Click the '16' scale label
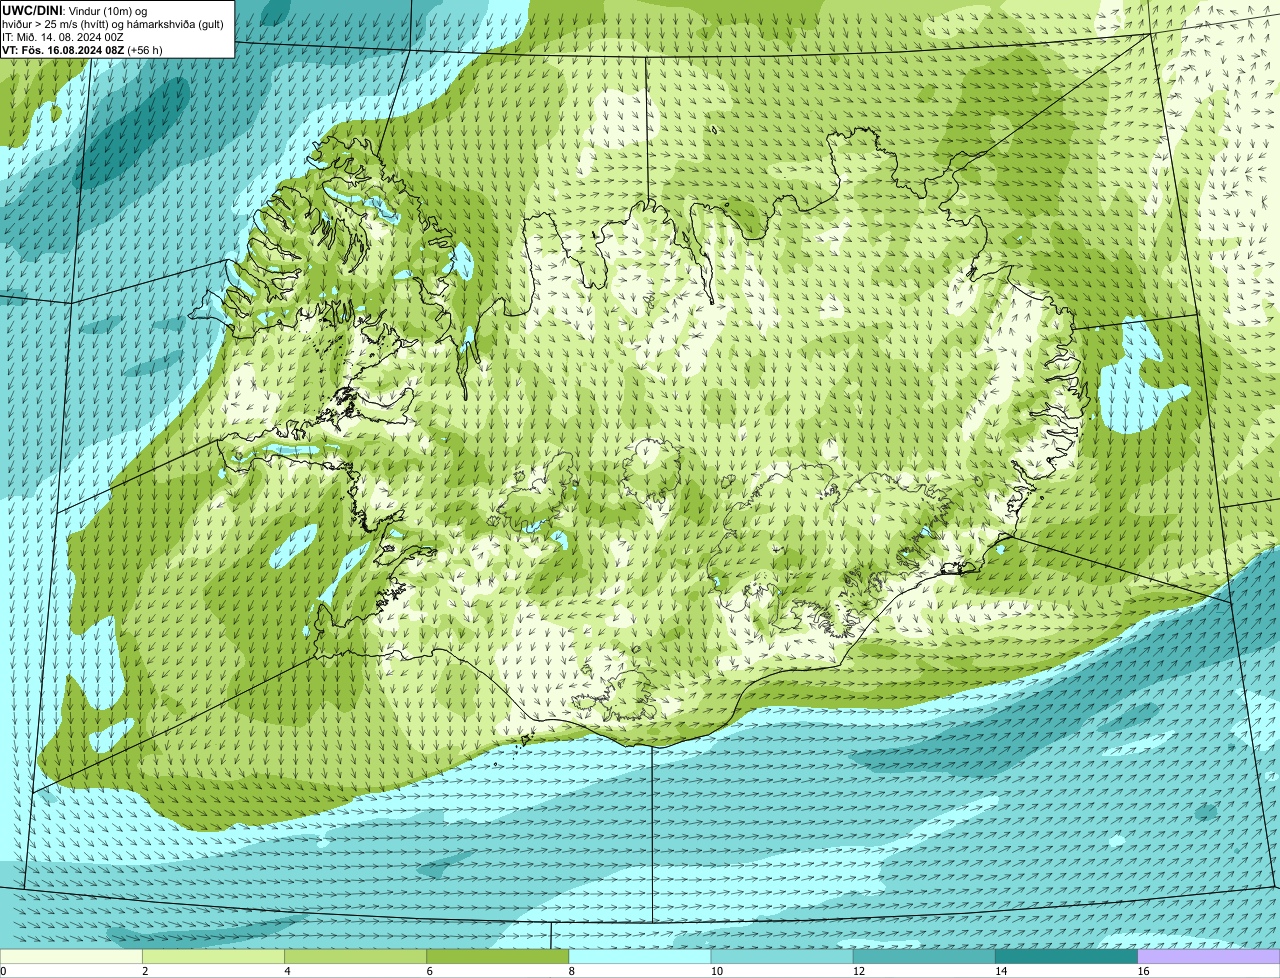The image size is (1280, 978). tap(1143, 971)
